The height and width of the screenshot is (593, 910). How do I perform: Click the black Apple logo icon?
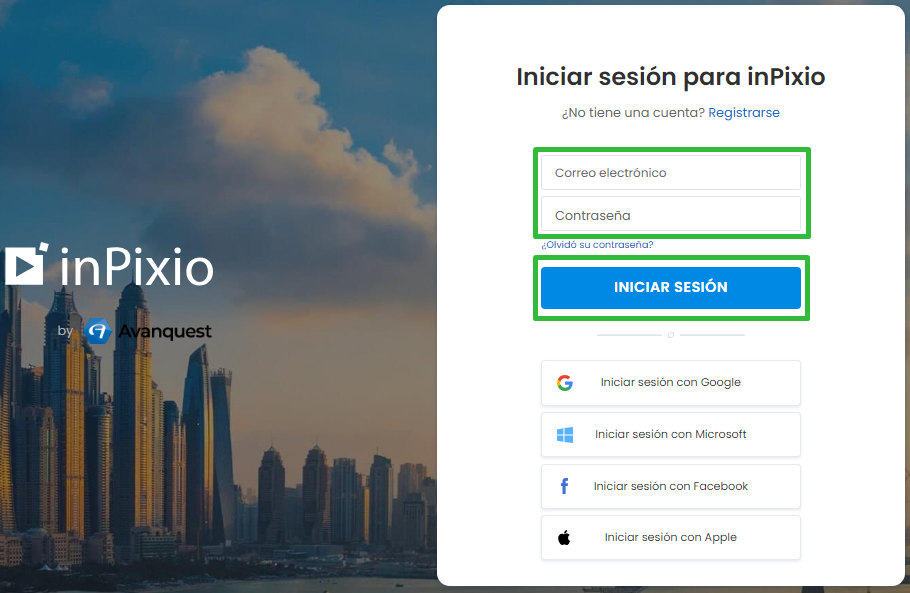pos(564,537)
